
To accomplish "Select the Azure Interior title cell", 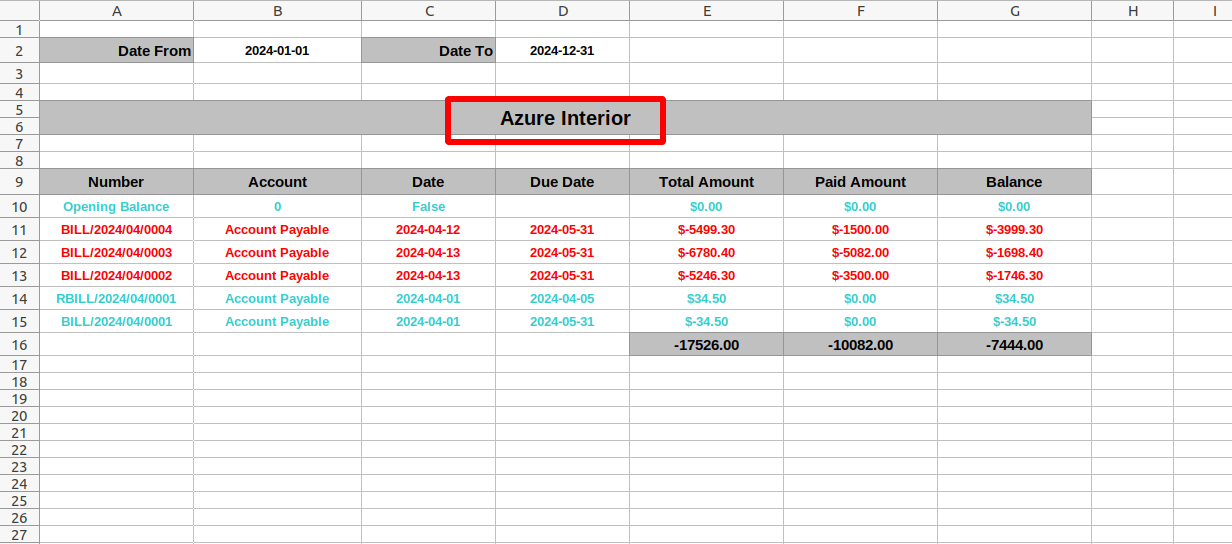I will click(565, 118).
